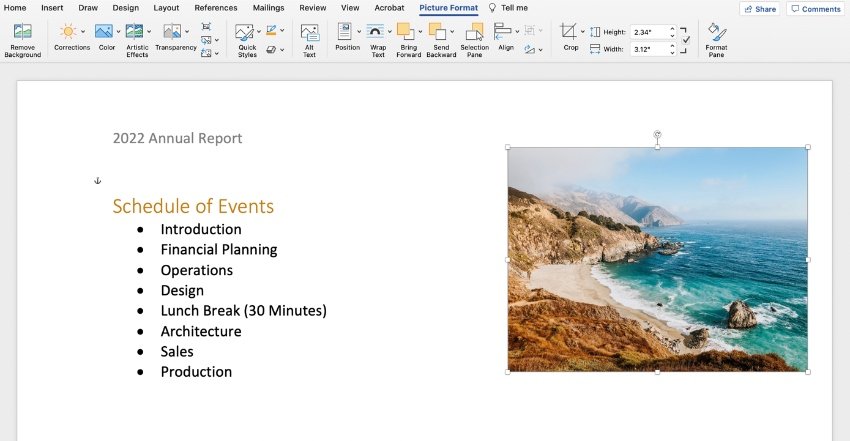Expand the Transparency dropdown arrow
The height and width of the screenshot is (441, 850).
click(187, 31)
